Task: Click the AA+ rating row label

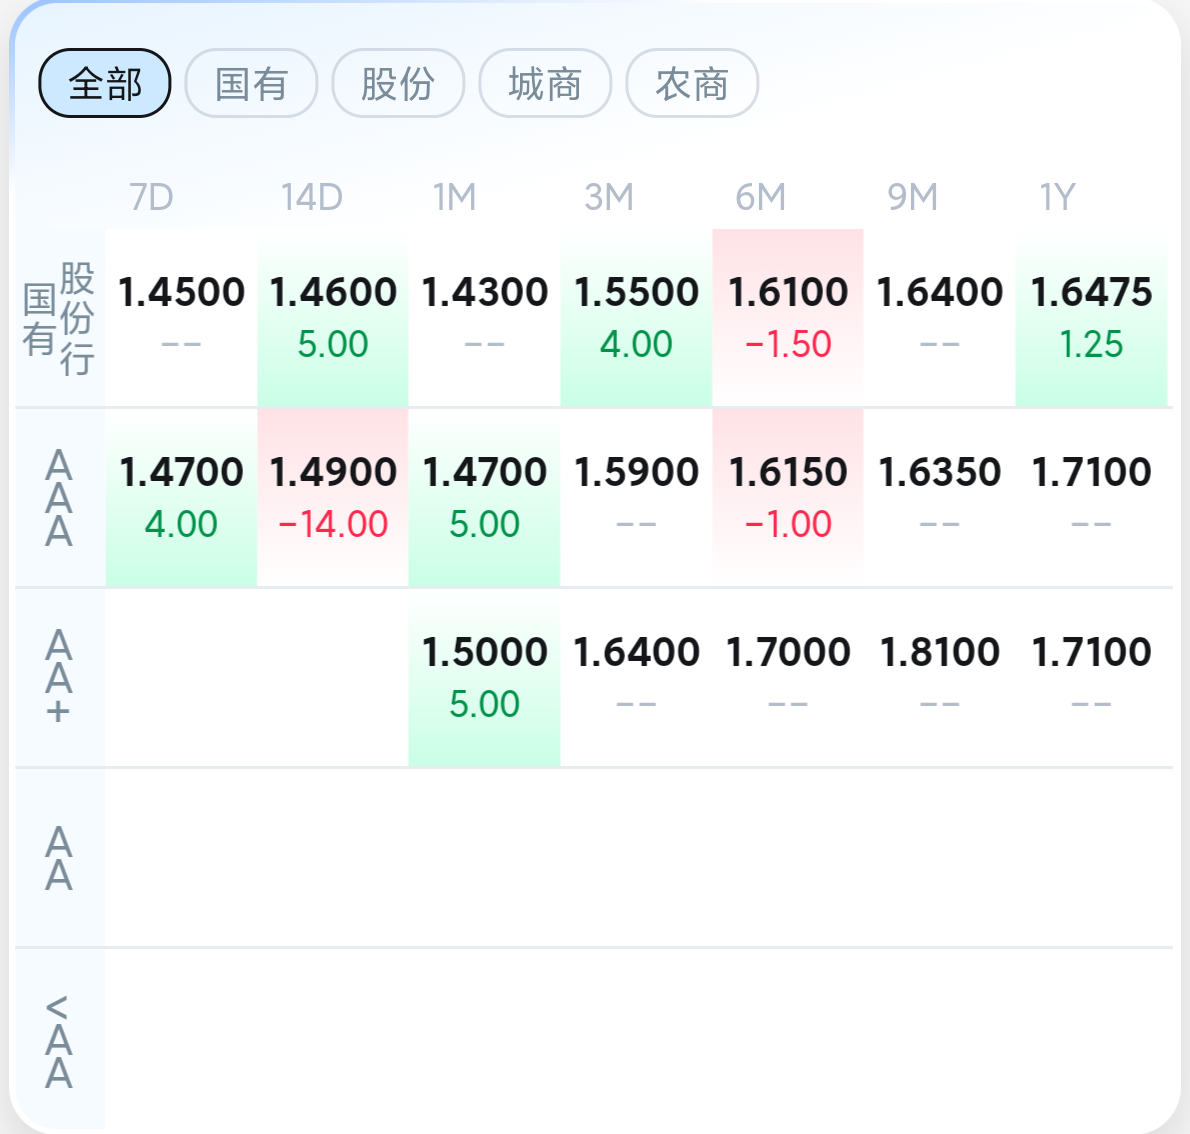Action: coord(59,677)
